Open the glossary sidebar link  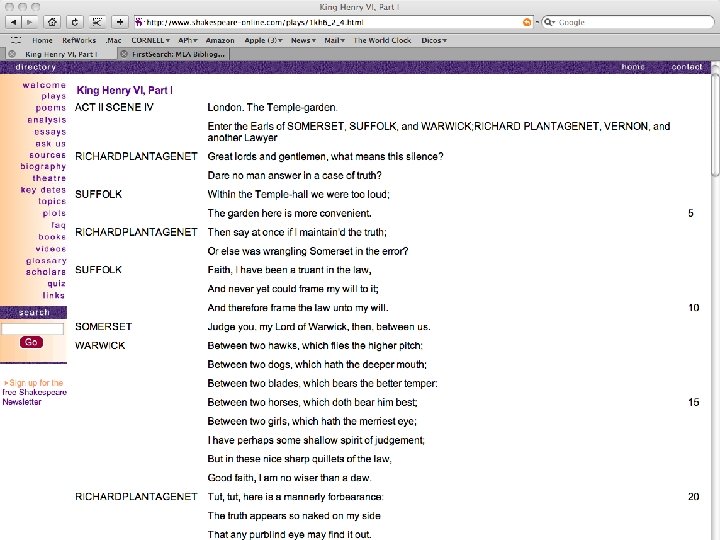[46, 261]
